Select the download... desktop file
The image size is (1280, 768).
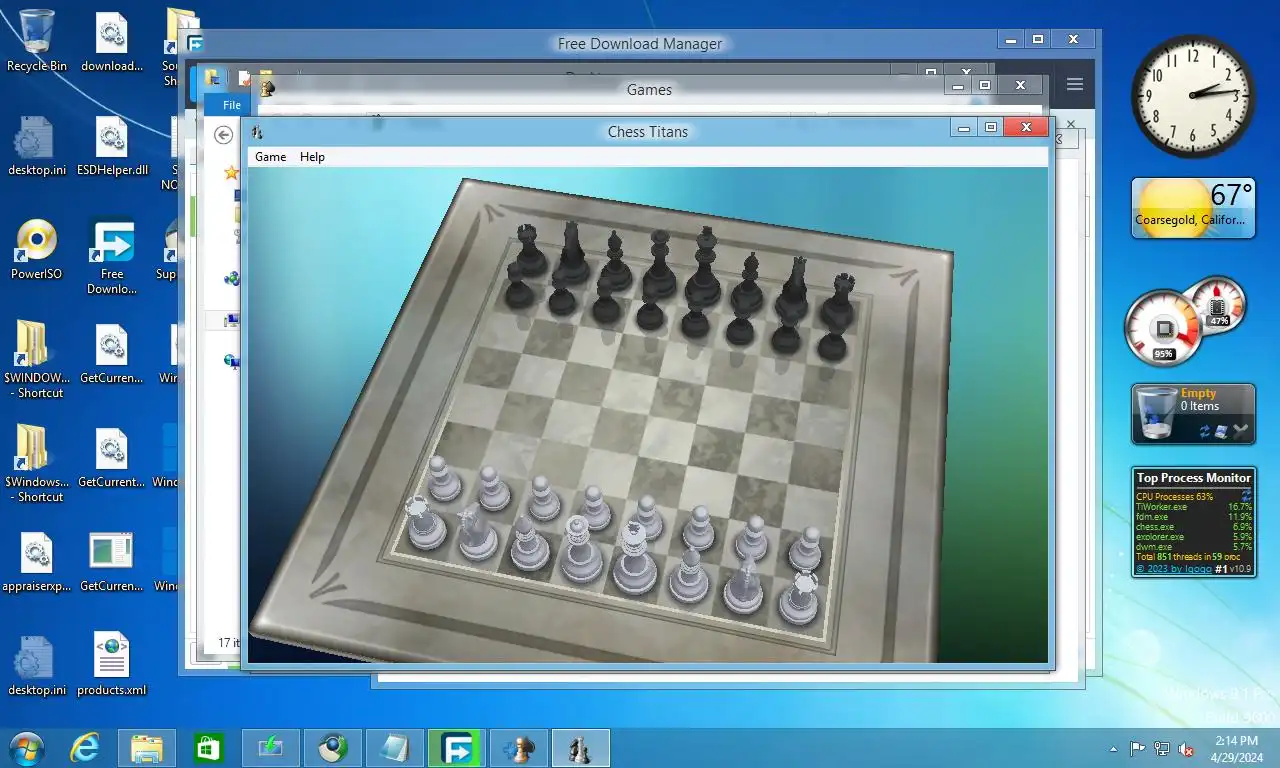112,41
